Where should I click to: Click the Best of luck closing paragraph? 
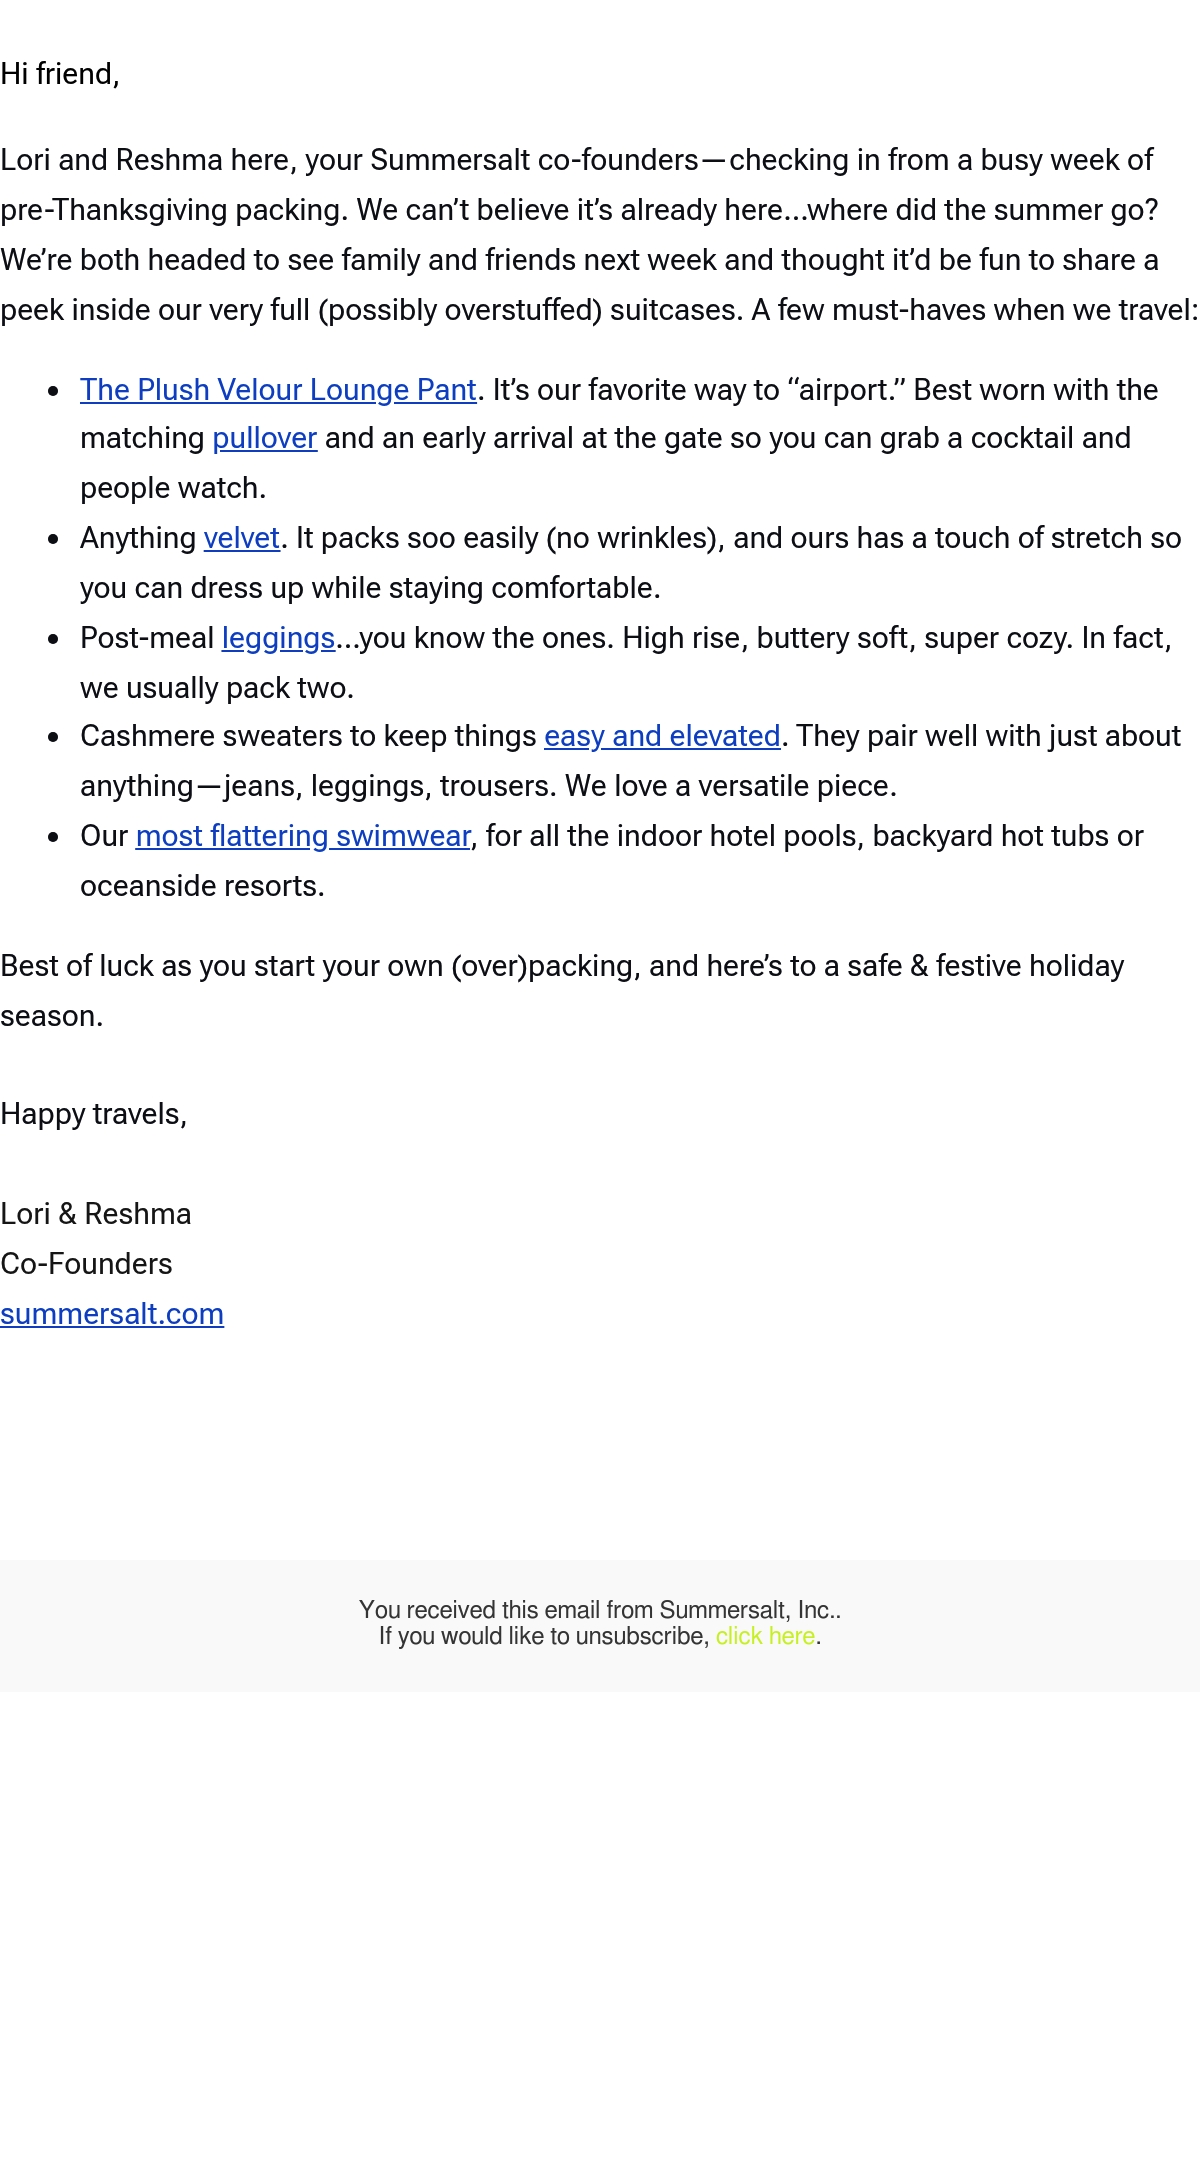tap(562, 991)
